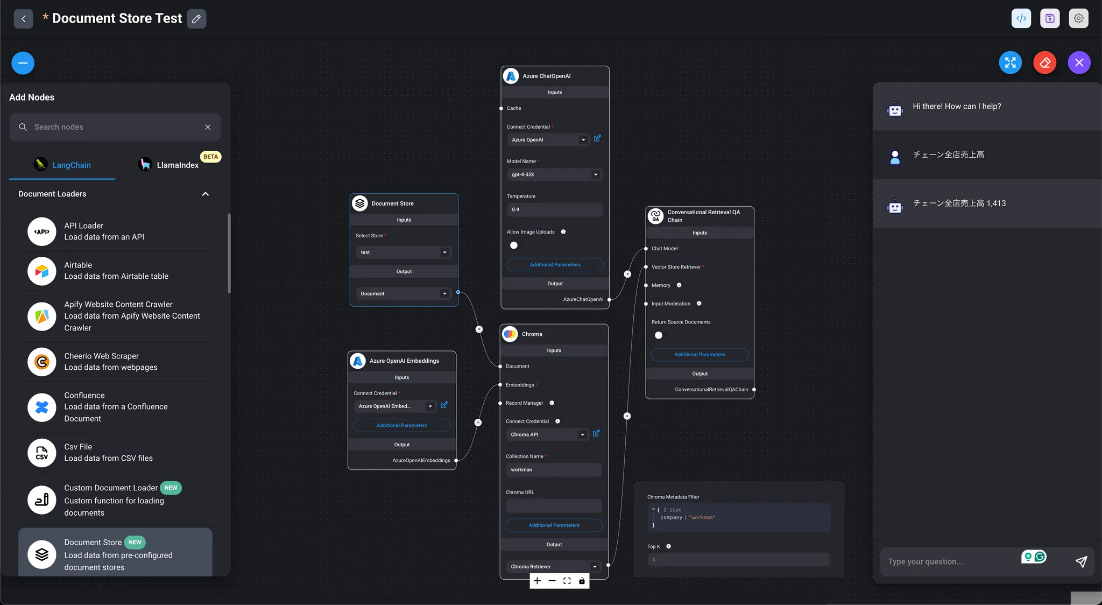Viewport: 1102px width, 605px height.
Task: Toggle Return Source Documents switch
Action: [x=658, y=335]
